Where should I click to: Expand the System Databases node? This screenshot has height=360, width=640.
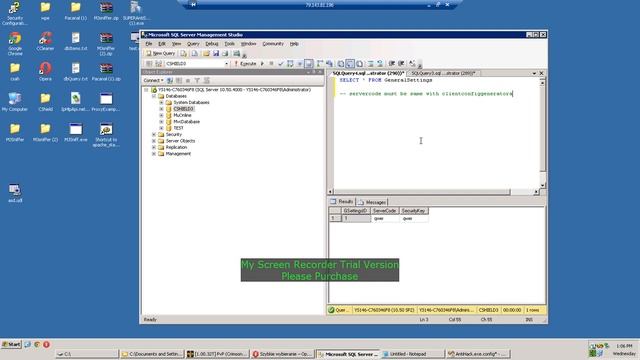click(161, 102)
